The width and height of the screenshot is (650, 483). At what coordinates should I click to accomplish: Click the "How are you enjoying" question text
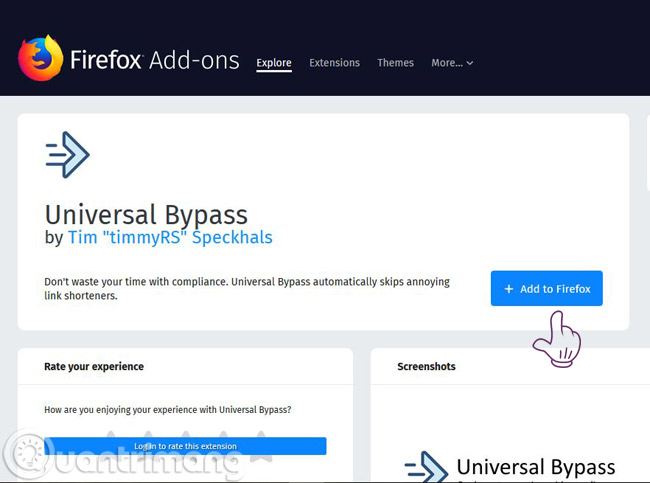pos(167,410)
